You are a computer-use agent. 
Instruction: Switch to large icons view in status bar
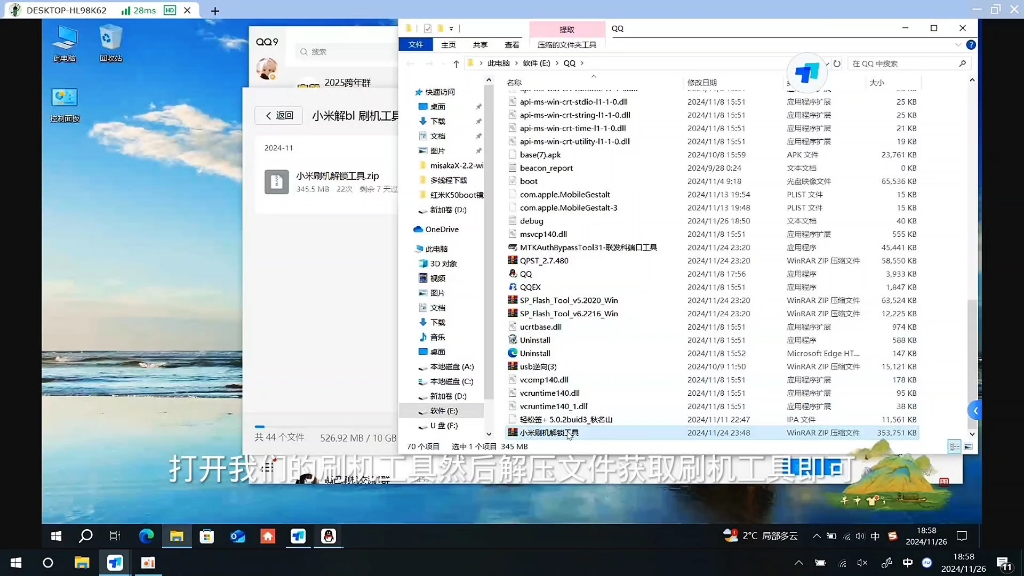pyautogui.click(x=968, y=447)
